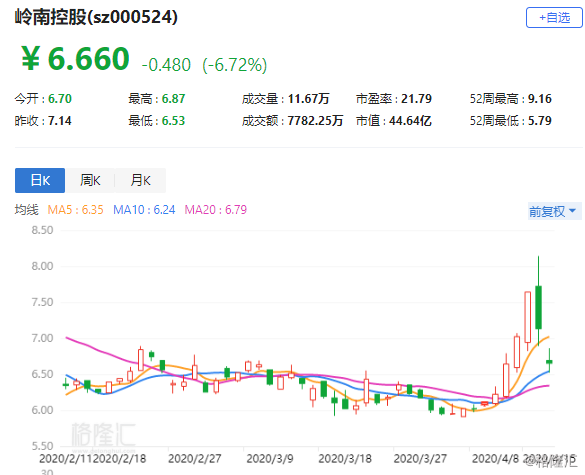Add stock via +自选 button
Viewport: 585px width, 475px height.
point(554,18)
